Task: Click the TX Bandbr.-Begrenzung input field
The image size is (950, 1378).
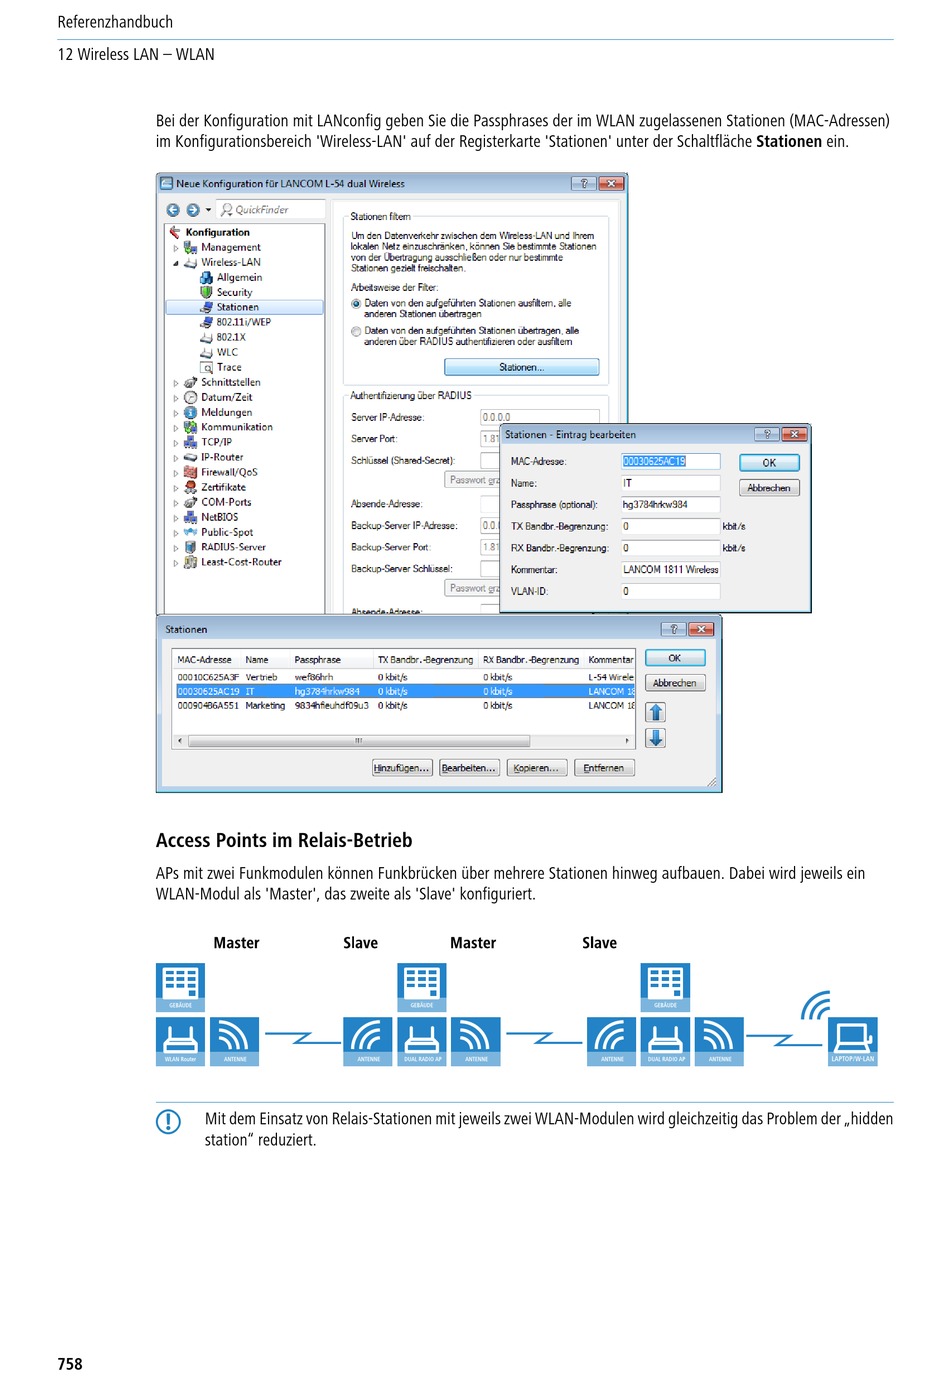Action: (670, 526)
